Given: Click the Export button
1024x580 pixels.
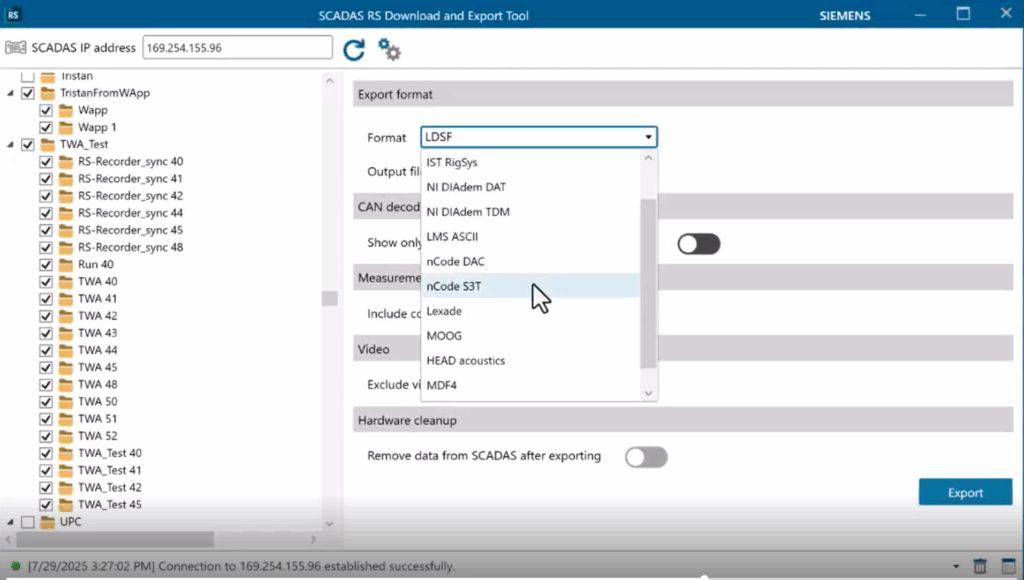Looking at the screenshot, I should pyautogui.click(x=964, y=491).
